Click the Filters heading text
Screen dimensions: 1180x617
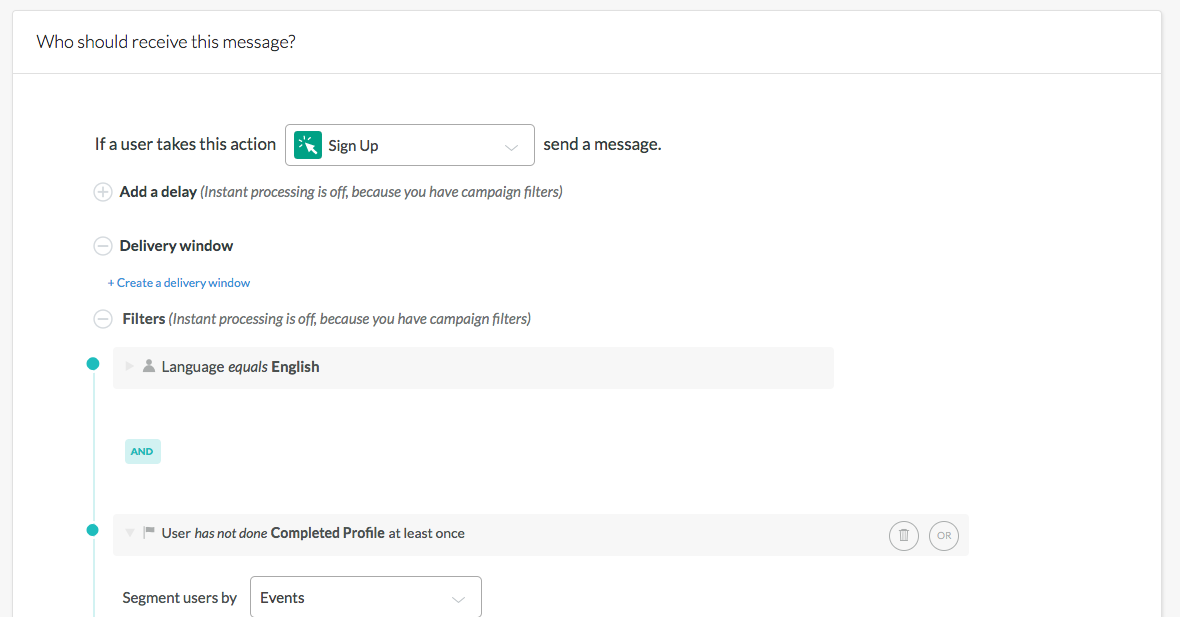[144, 319]
